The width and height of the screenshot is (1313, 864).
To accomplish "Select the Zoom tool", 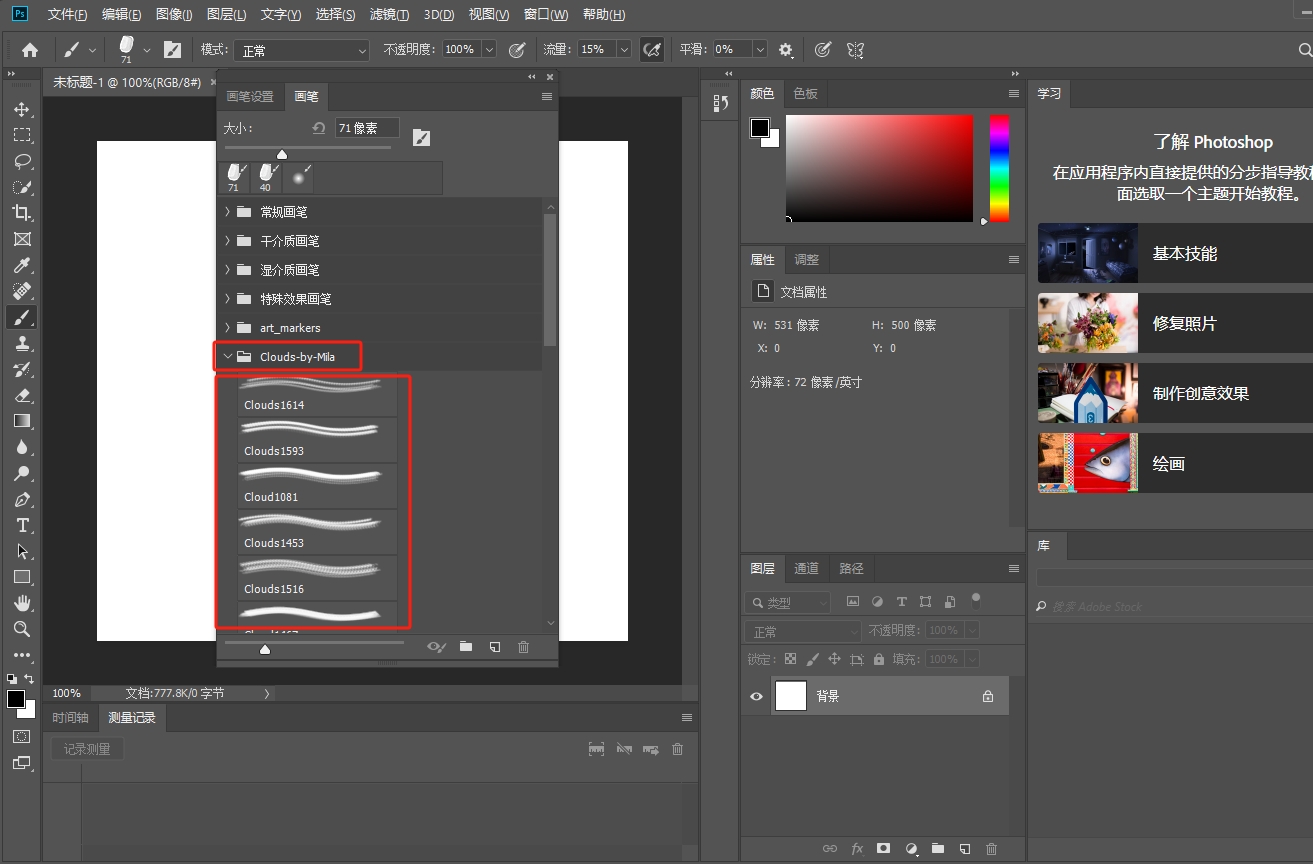I will point(22,629).
